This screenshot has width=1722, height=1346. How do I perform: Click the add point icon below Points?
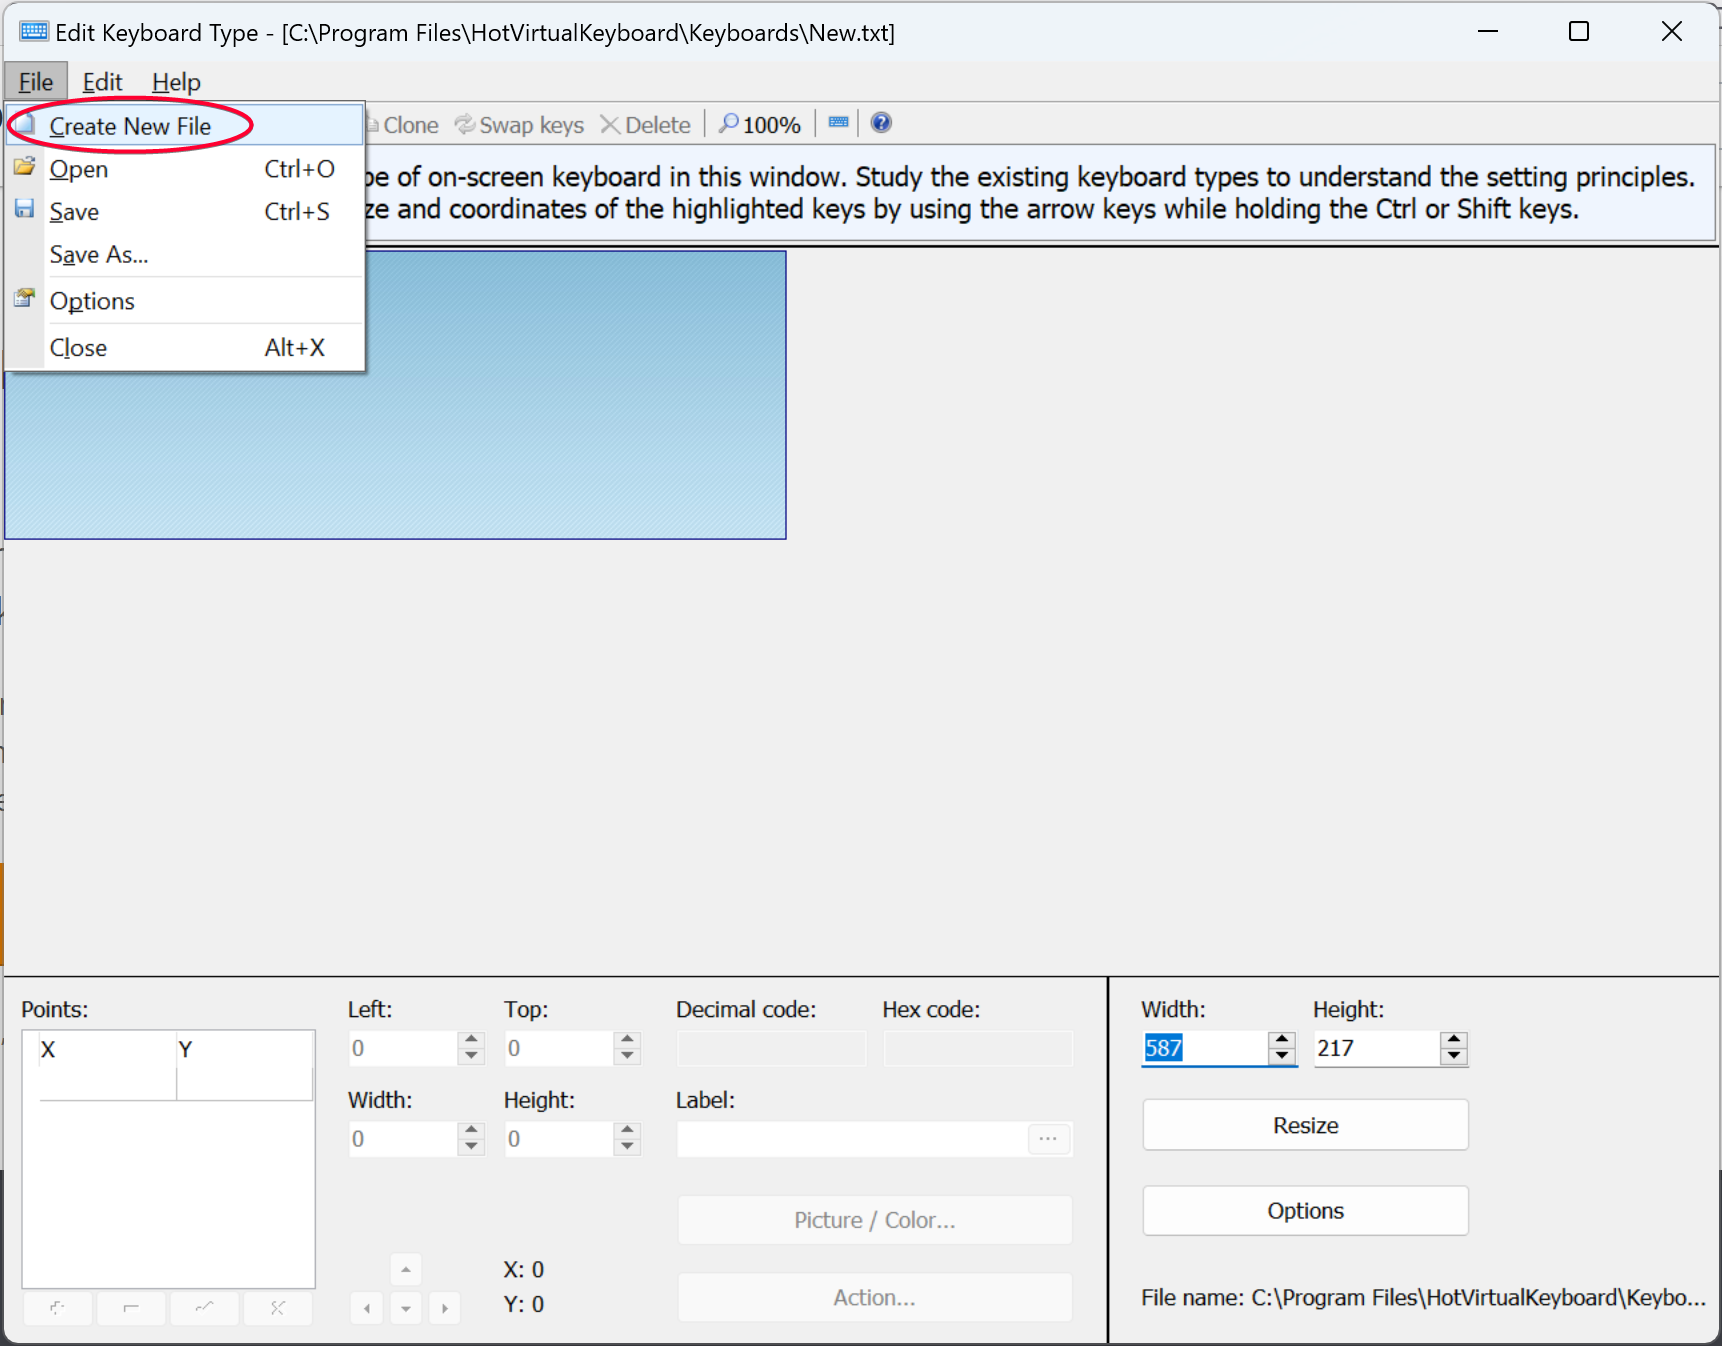(x=57, y=1307)
